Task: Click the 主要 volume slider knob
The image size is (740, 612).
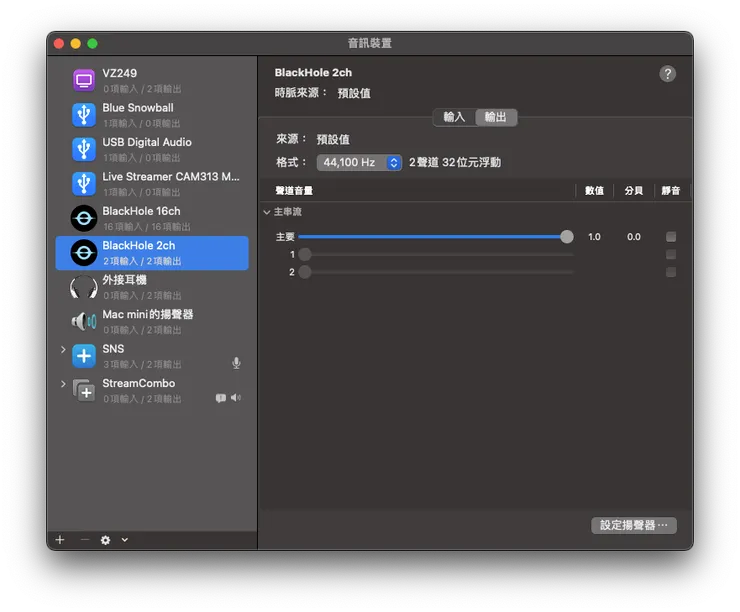Action: click(x=567, y=236)
